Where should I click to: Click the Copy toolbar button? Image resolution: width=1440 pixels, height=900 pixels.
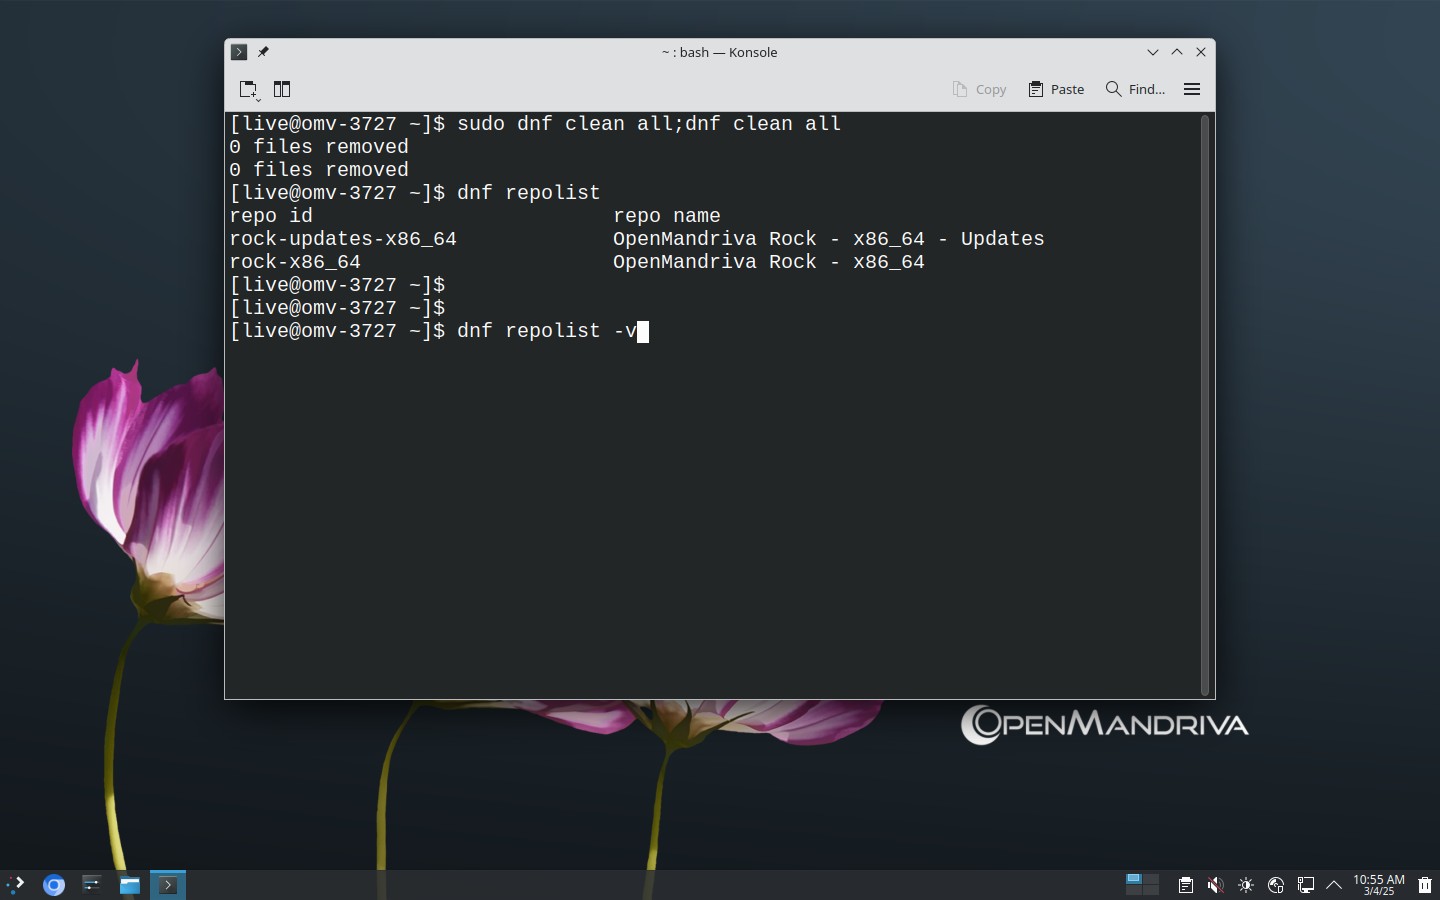tap(979, 89)
